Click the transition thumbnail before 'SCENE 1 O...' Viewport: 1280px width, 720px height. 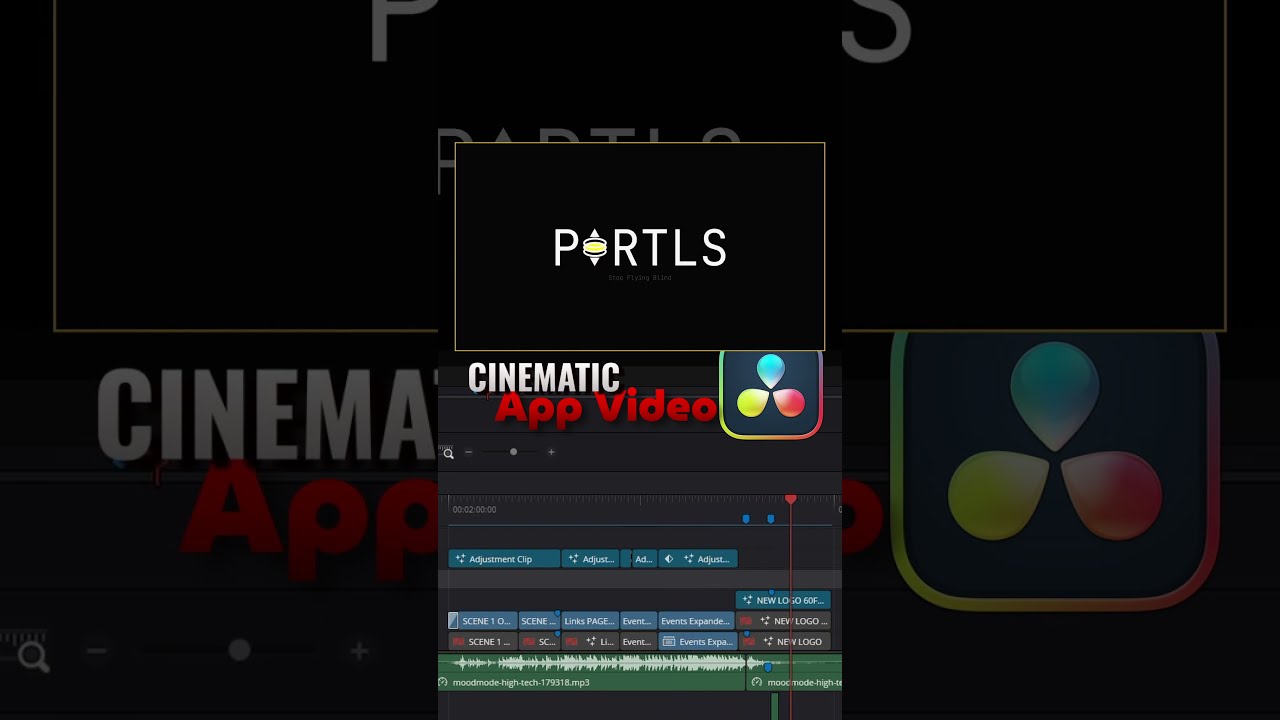[x=453, y=621]
